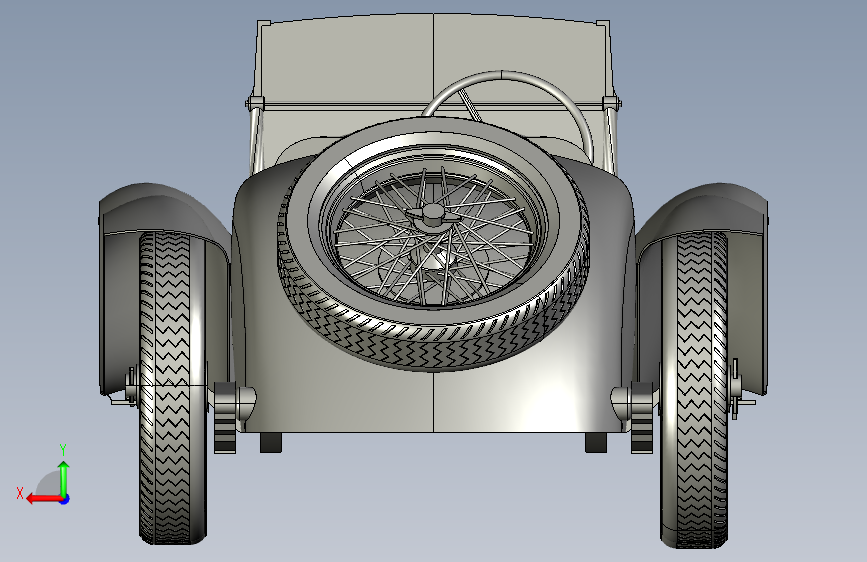Click the red X axis arrow of the triad
The image size is (867, 562).
click(43, 499)
